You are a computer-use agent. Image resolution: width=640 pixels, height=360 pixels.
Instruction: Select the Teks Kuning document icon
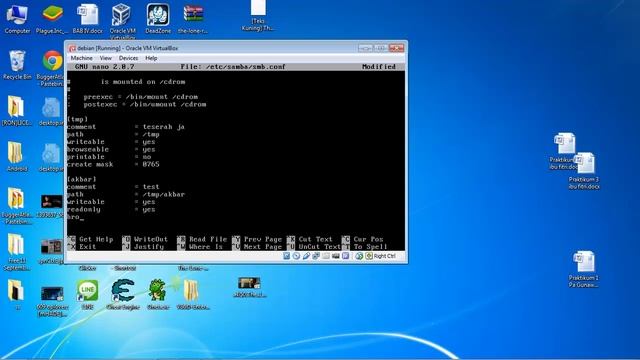click(x=258, y=16)
